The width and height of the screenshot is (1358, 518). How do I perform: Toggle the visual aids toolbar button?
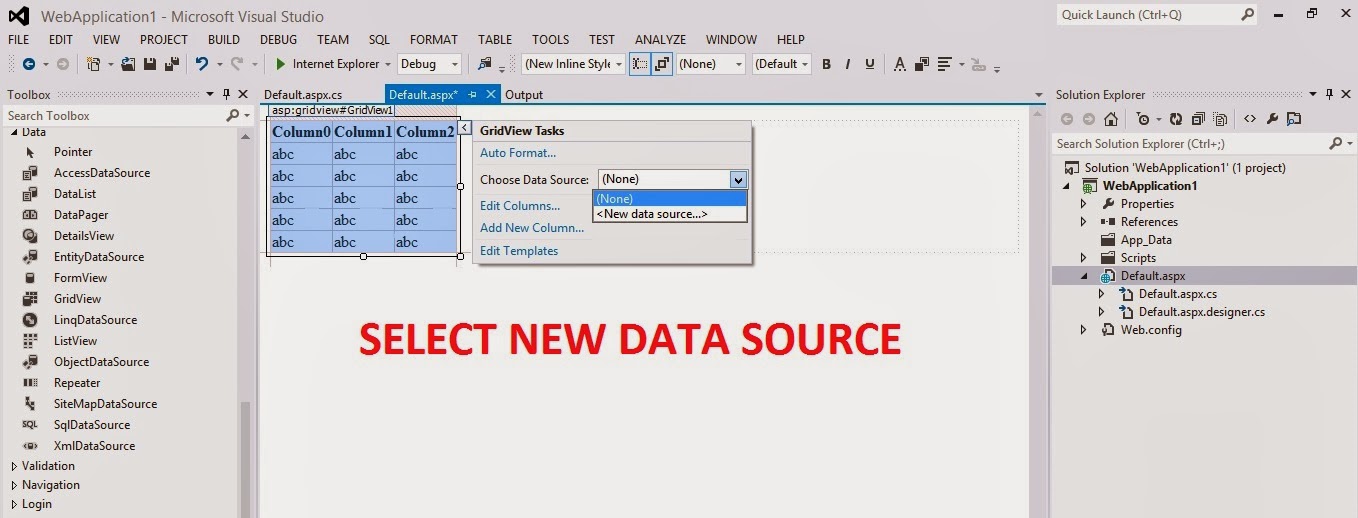(x=640, y=64)
